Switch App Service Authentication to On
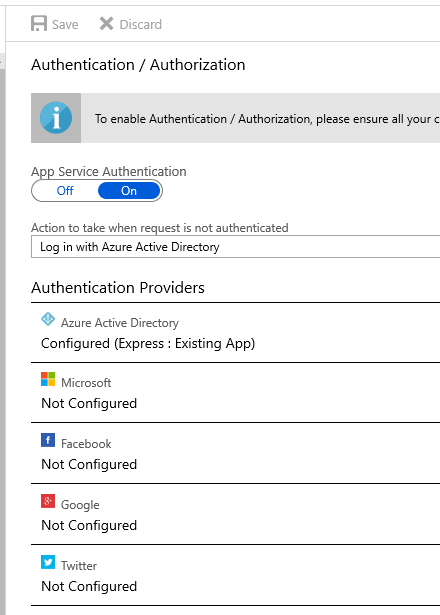The image size is (440, 615). 129,191
